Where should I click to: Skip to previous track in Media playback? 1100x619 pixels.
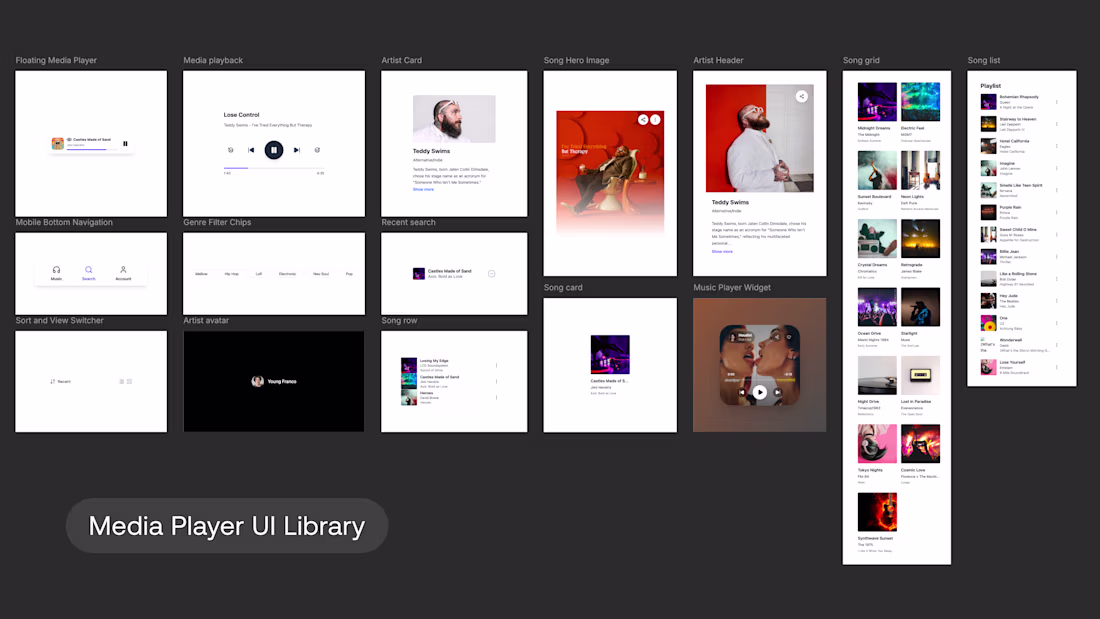[251, 149]
